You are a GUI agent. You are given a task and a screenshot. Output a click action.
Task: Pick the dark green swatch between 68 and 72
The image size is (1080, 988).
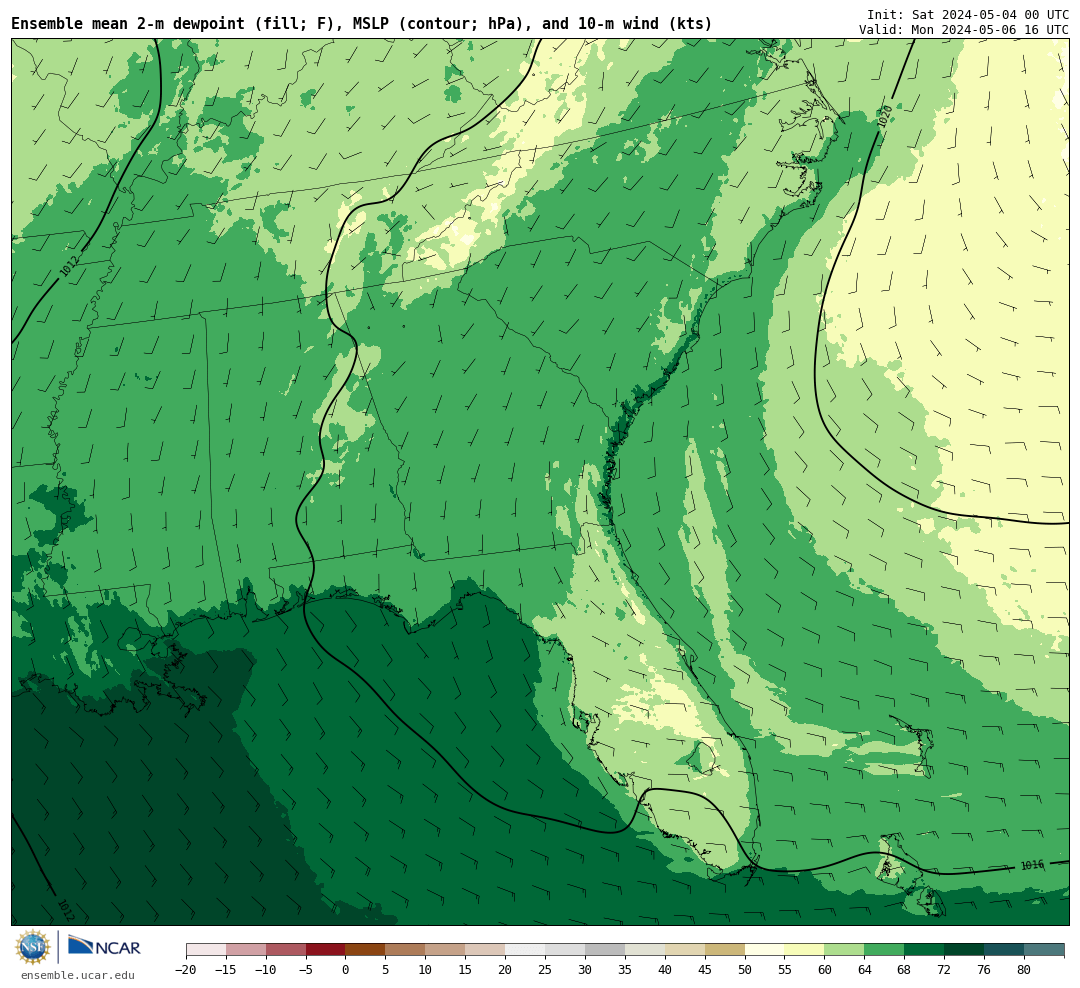click(924, 950)
